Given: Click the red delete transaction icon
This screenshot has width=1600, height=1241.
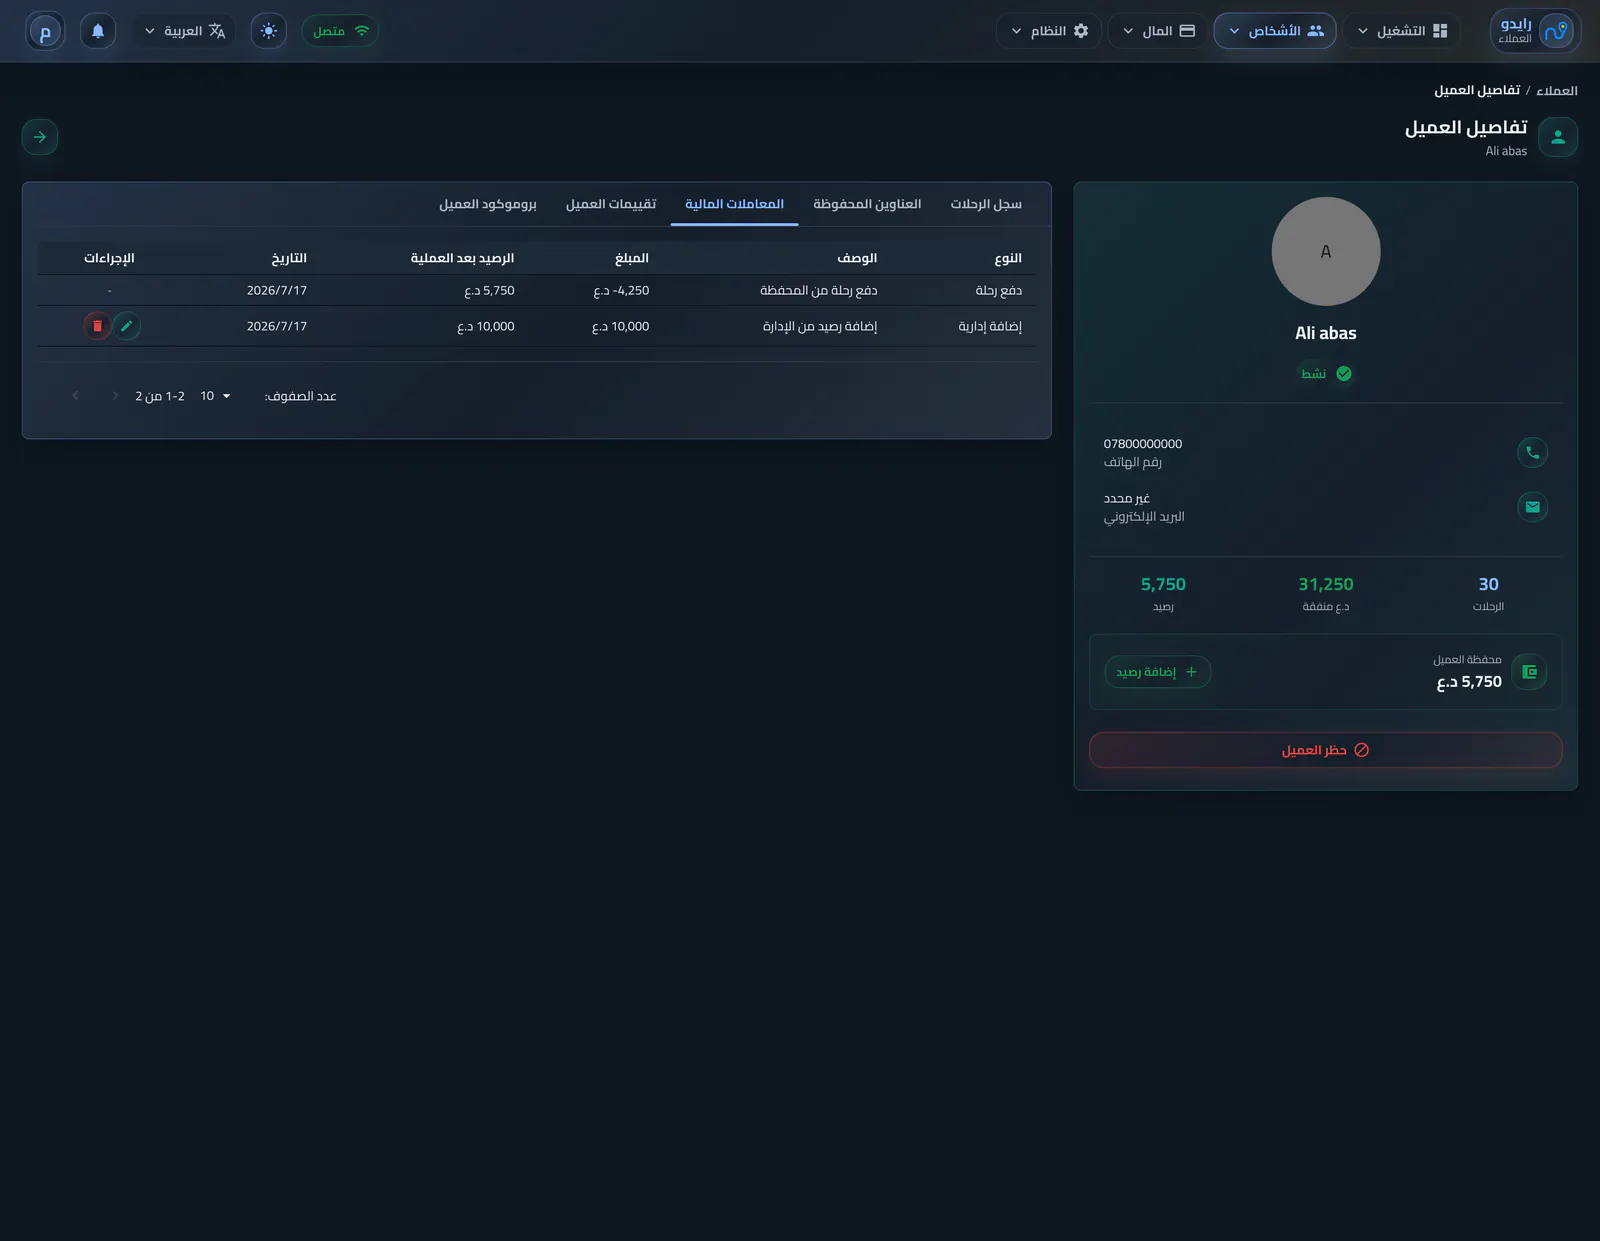Looking at the screenshot, I should coord(97,326).
